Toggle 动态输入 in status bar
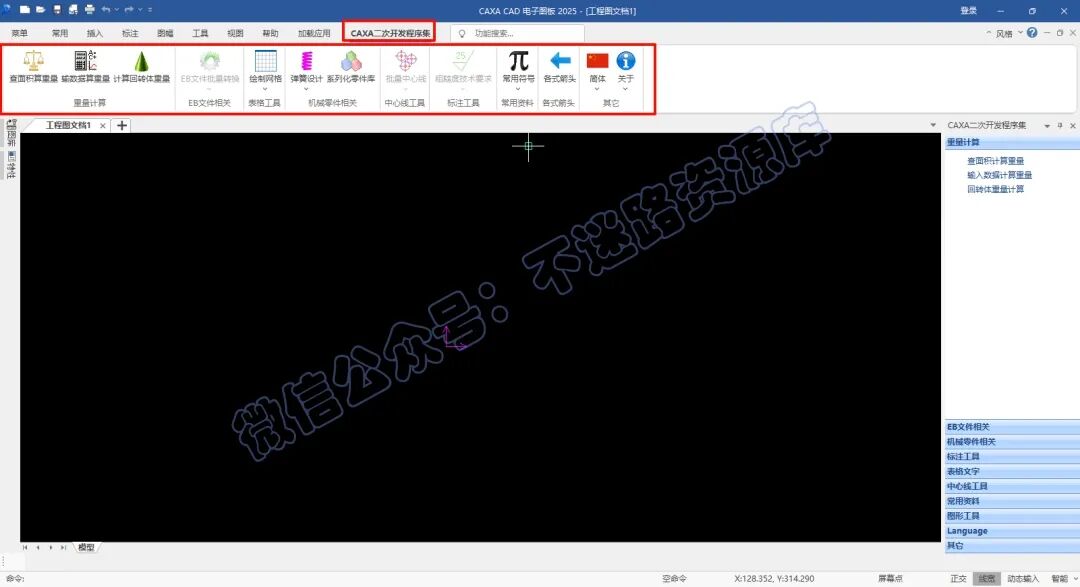 tap(1023, 579)
